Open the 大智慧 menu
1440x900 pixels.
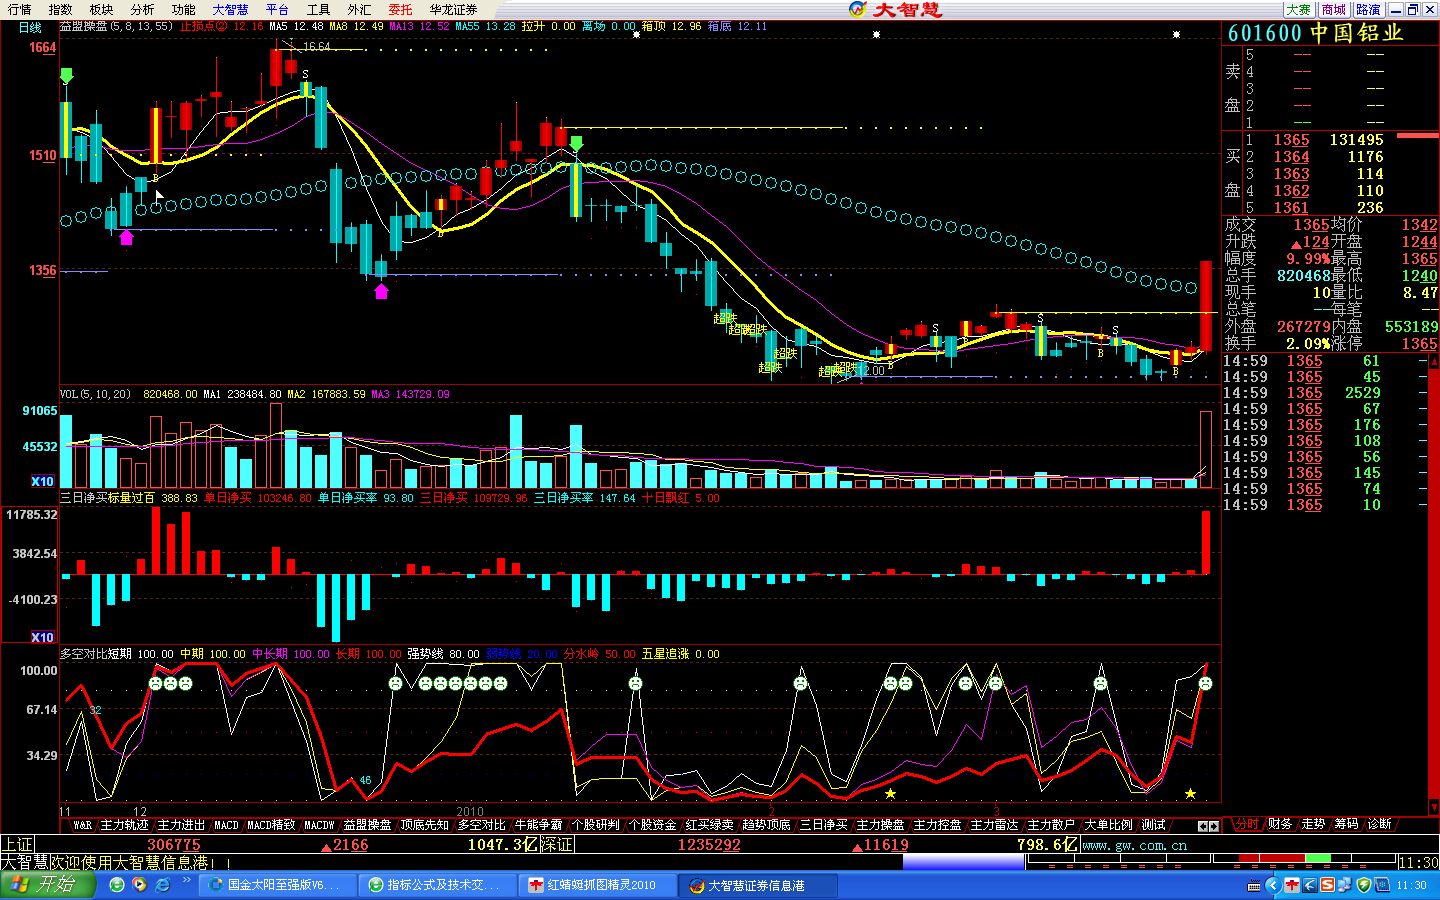tap(231, 10)
